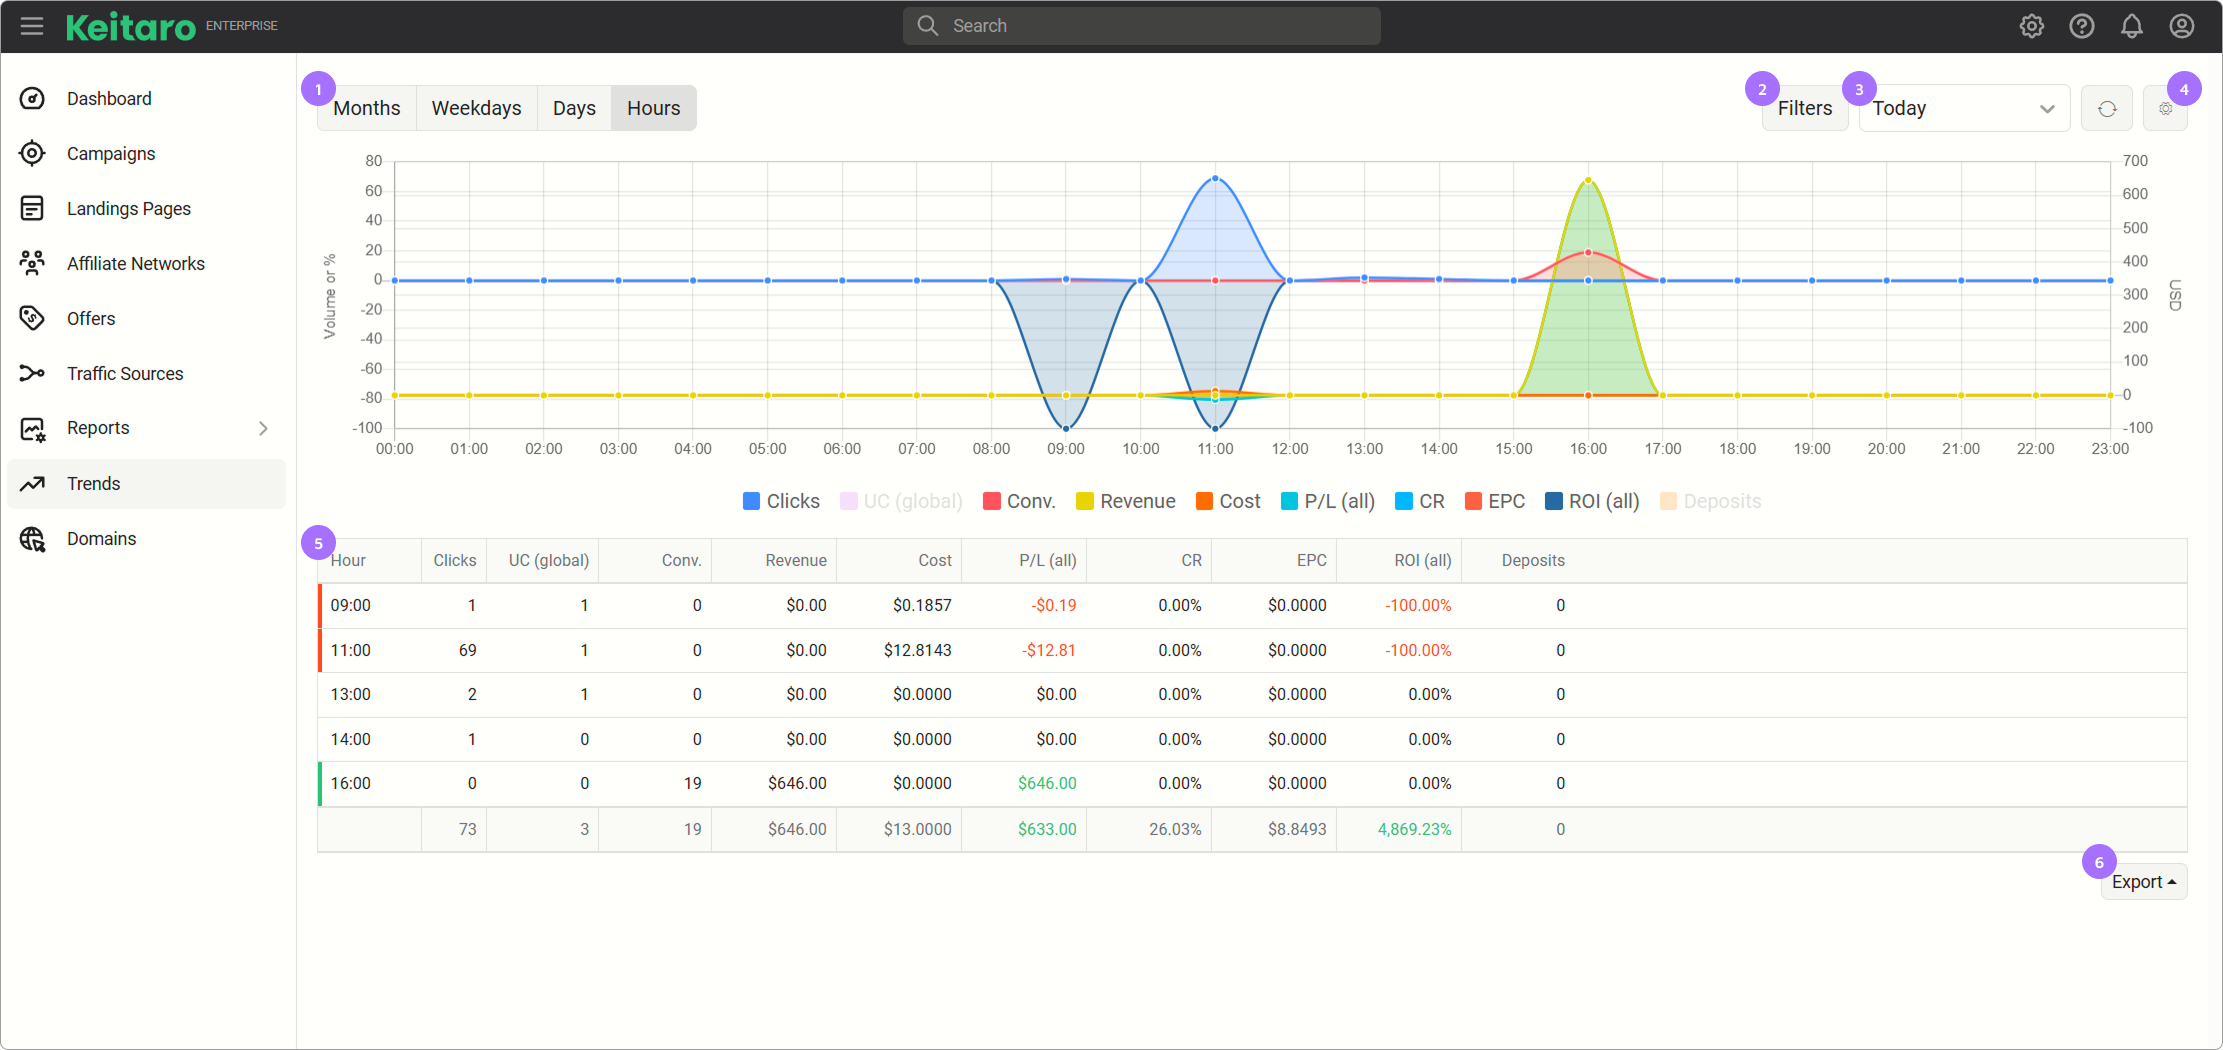Screen dimensions: 2223x1050
Task: Open notifications bell icon
Action: click(x=2132, y=26)
